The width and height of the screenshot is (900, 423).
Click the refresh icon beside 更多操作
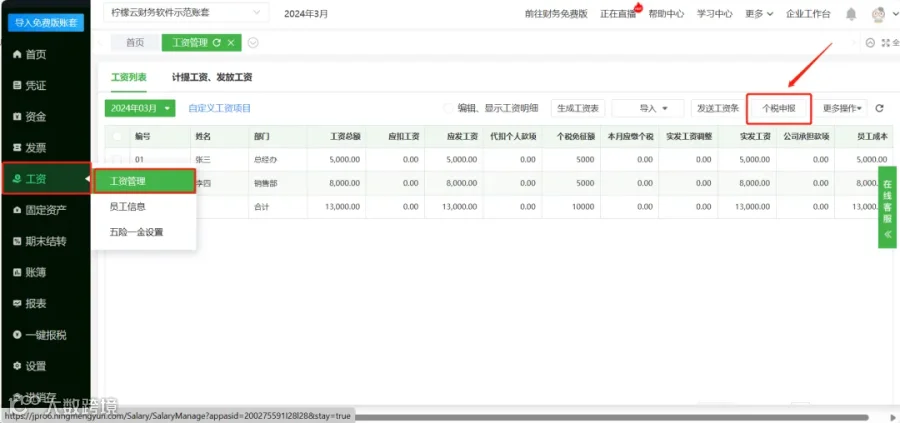[x=879, y=108]
